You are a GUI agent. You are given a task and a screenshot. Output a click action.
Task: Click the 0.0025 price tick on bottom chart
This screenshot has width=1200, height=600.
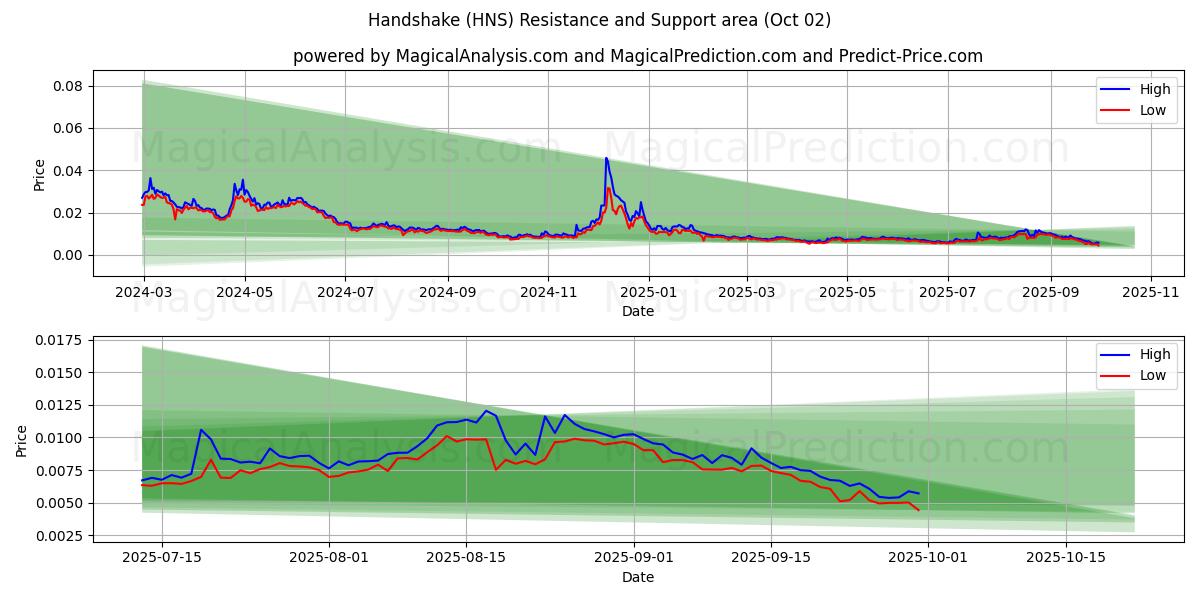[x=61, y=536]
